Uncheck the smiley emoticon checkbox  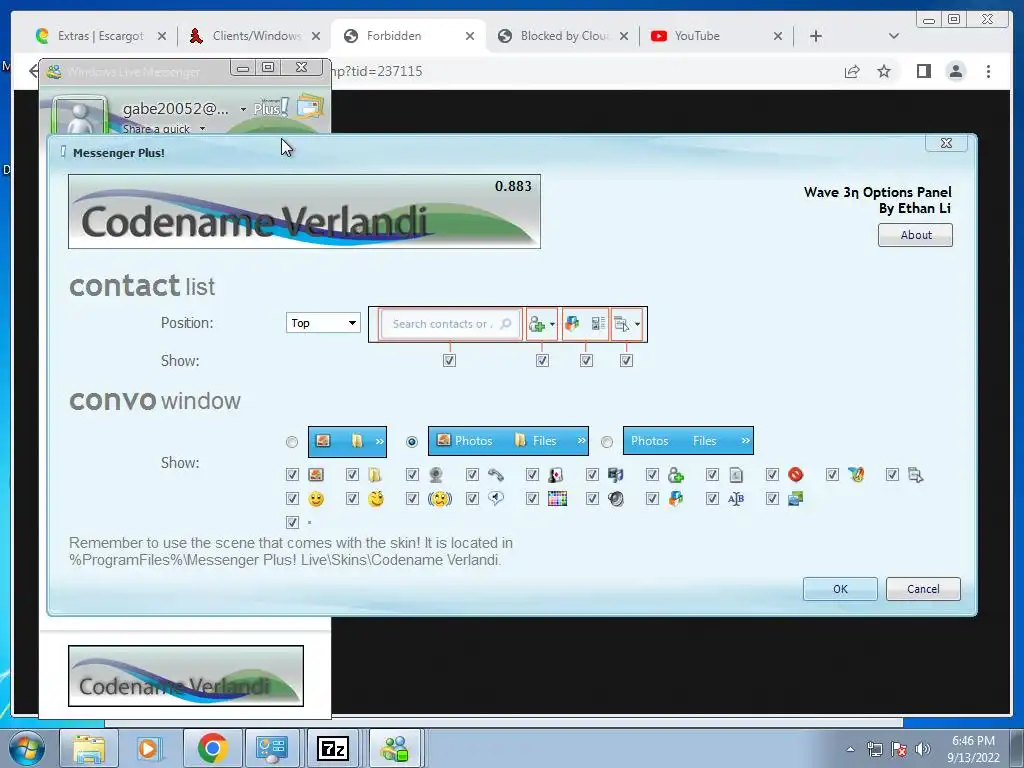(x=292, y=499)
